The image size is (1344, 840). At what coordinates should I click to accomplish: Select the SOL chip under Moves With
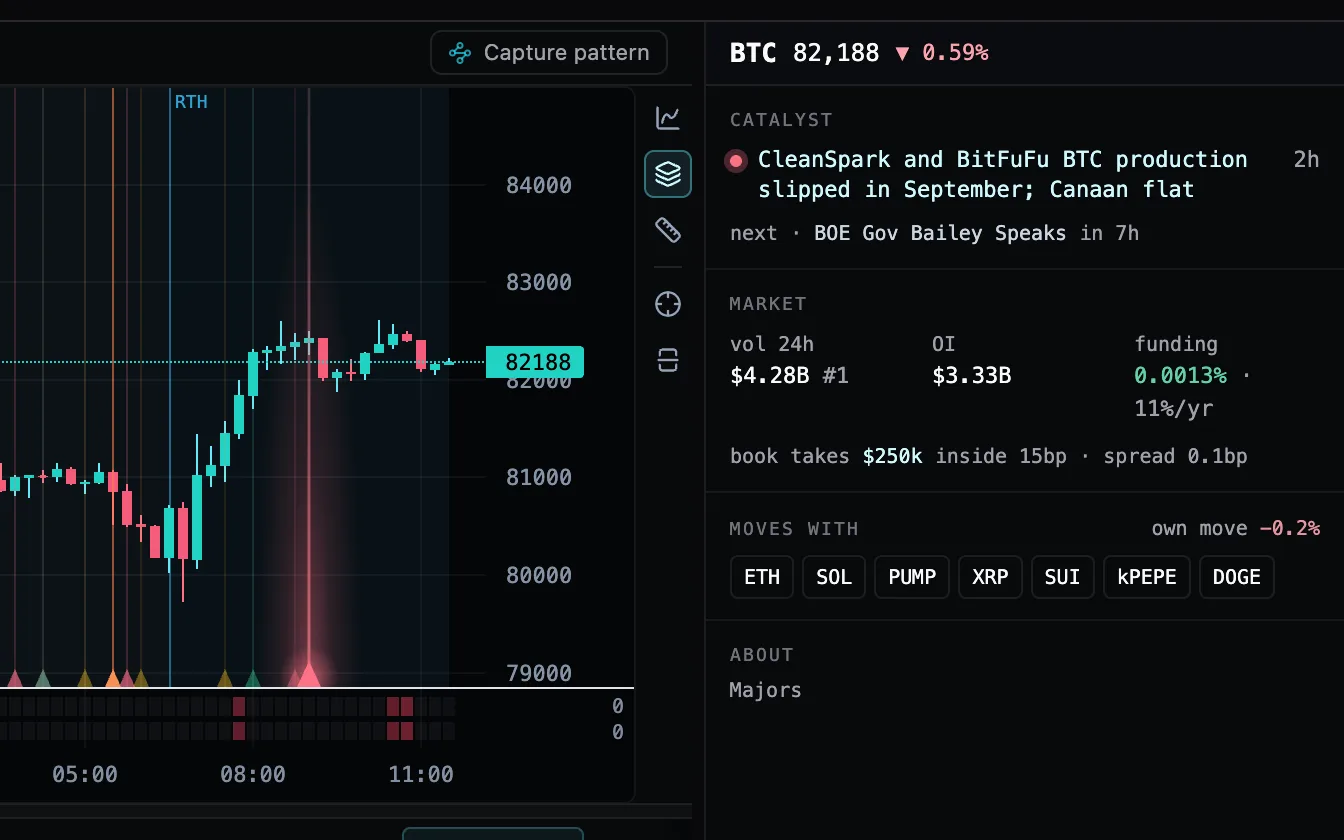tap(834, 577)
